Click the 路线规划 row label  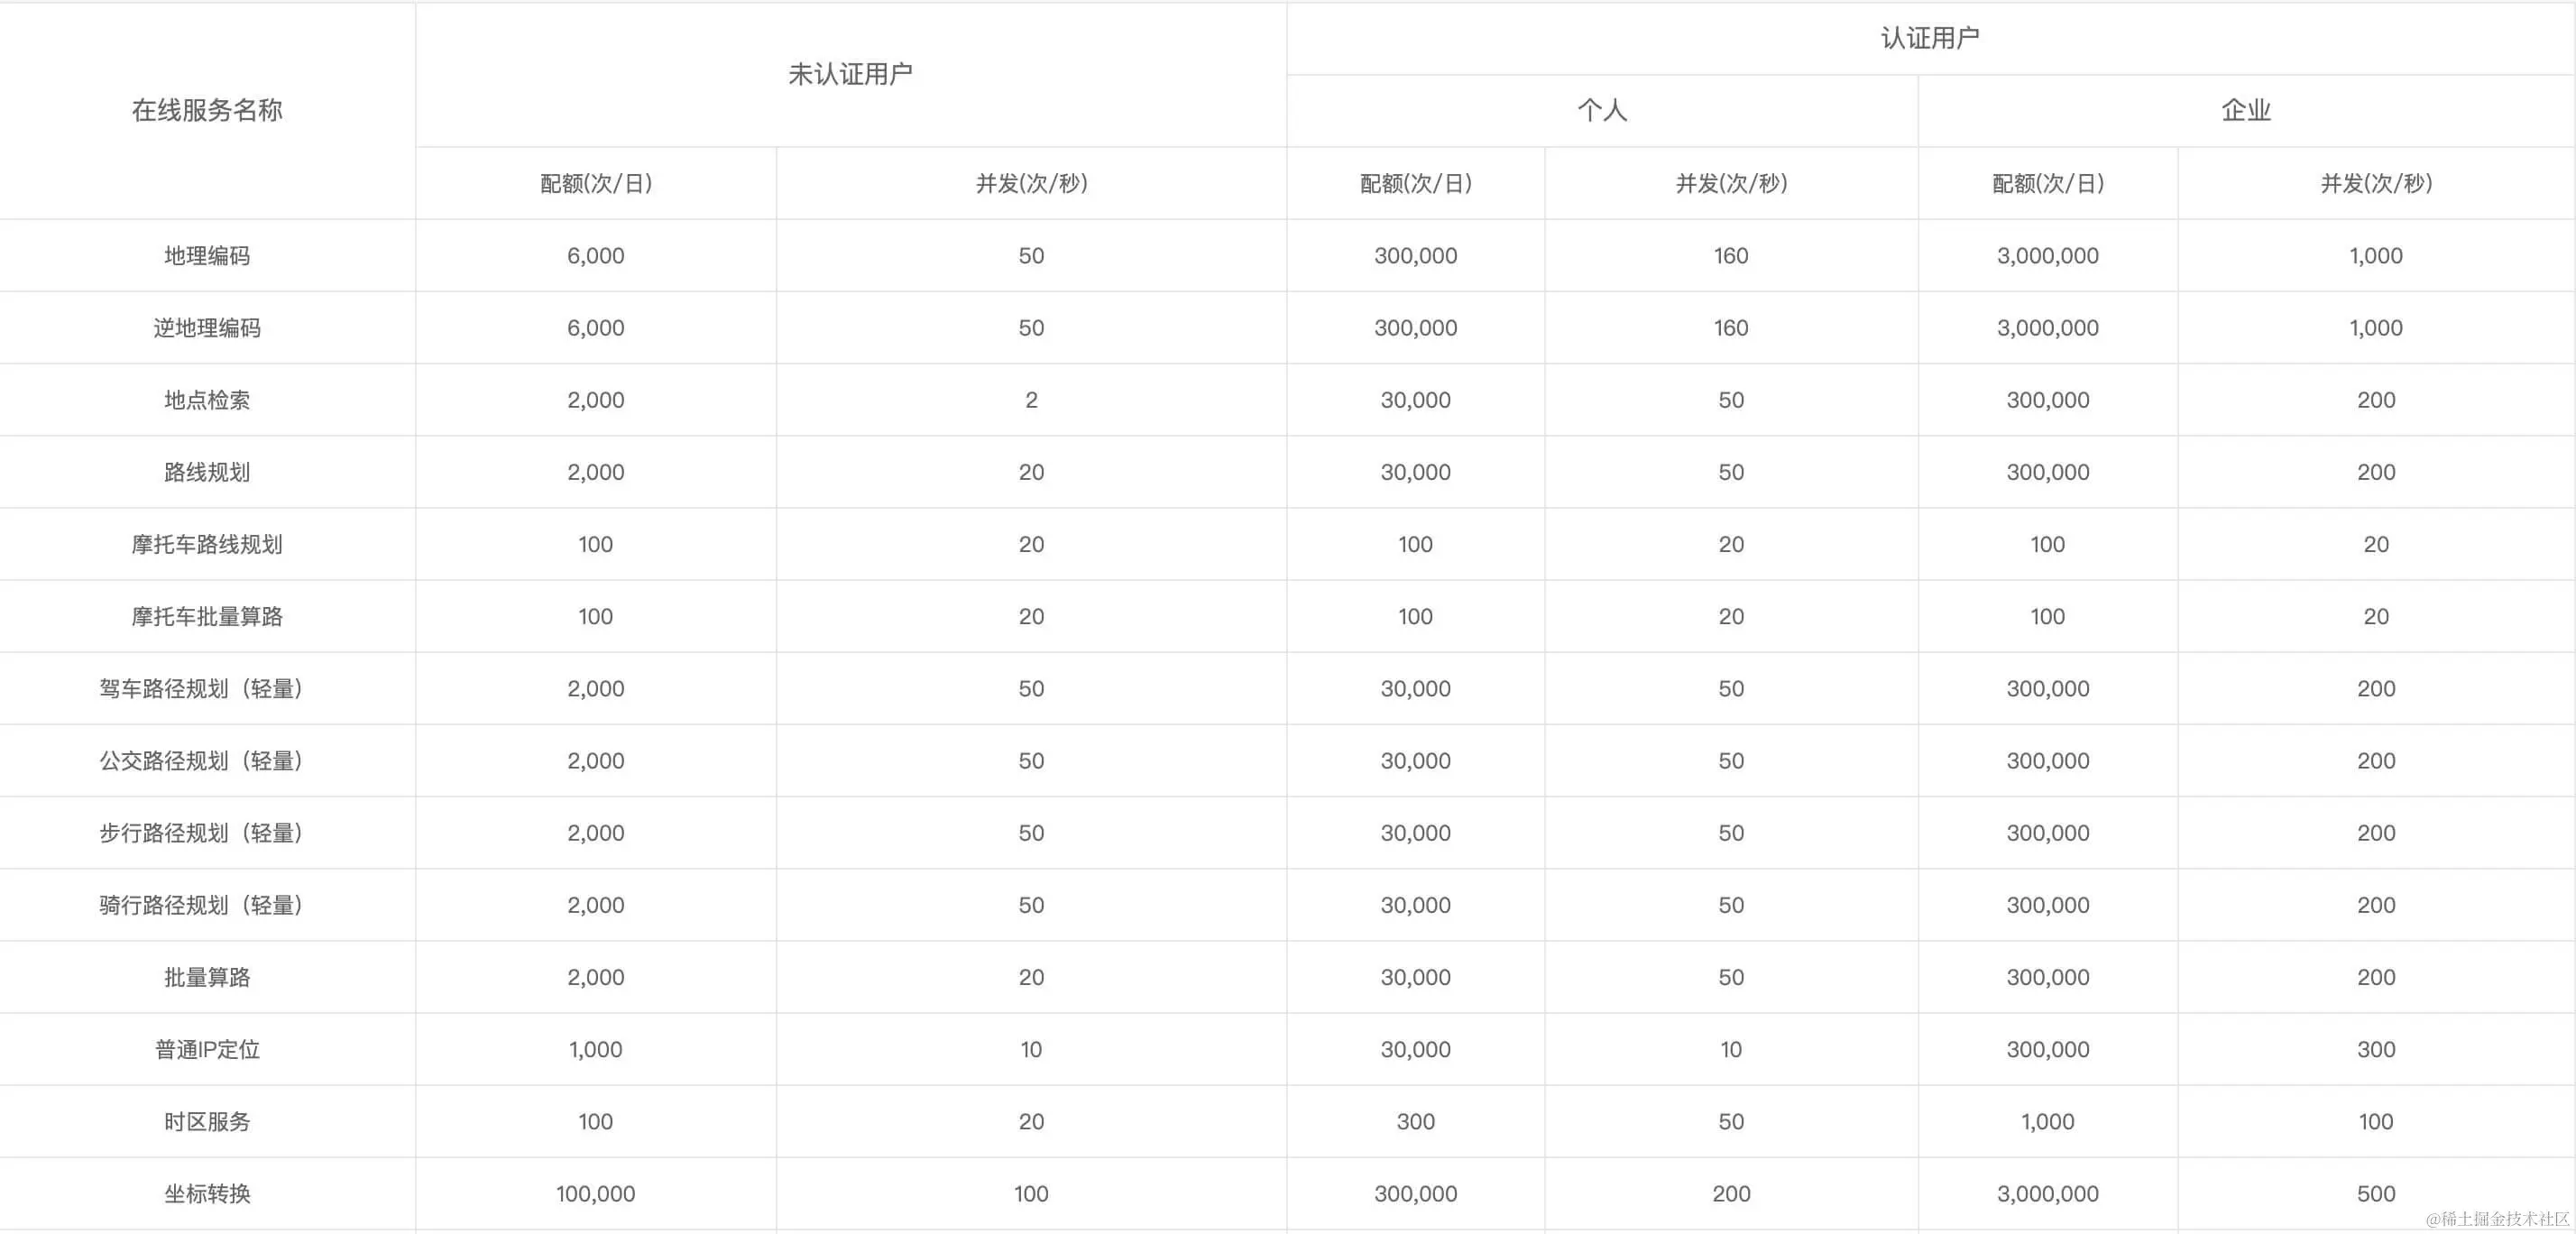tap(205, 471)
